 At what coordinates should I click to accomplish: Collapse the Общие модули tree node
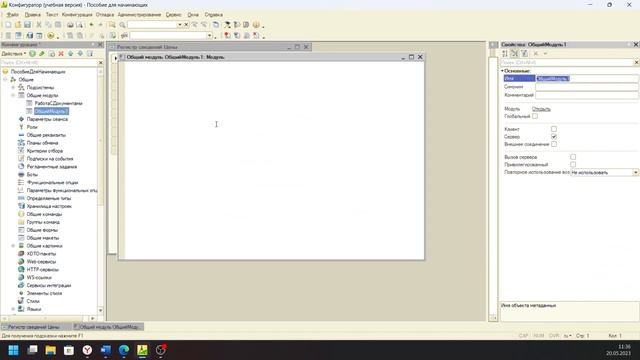pos(13,95)
